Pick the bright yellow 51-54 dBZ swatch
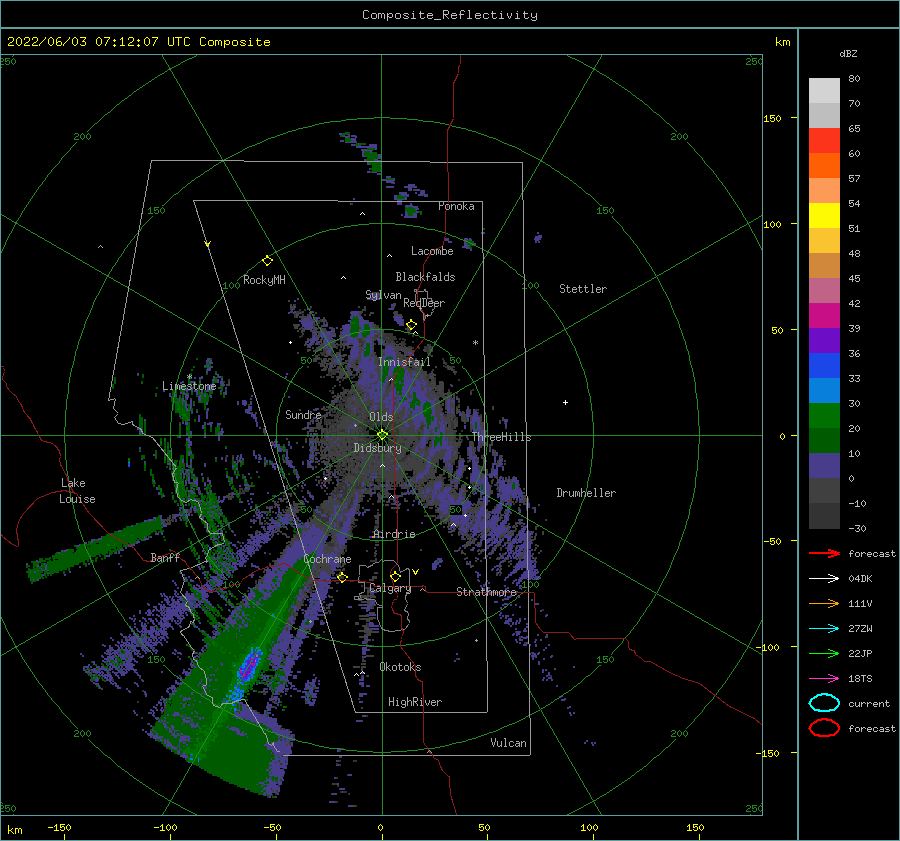900x841 pixels. [x=824, y=216]
